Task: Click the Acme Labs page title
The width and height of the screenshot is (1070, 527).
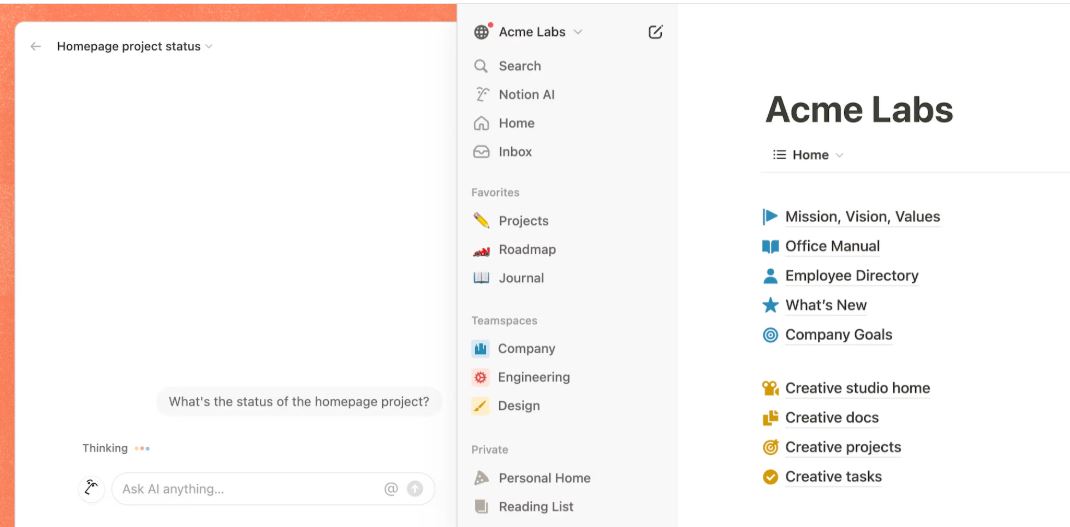Action: click(858, 110)
